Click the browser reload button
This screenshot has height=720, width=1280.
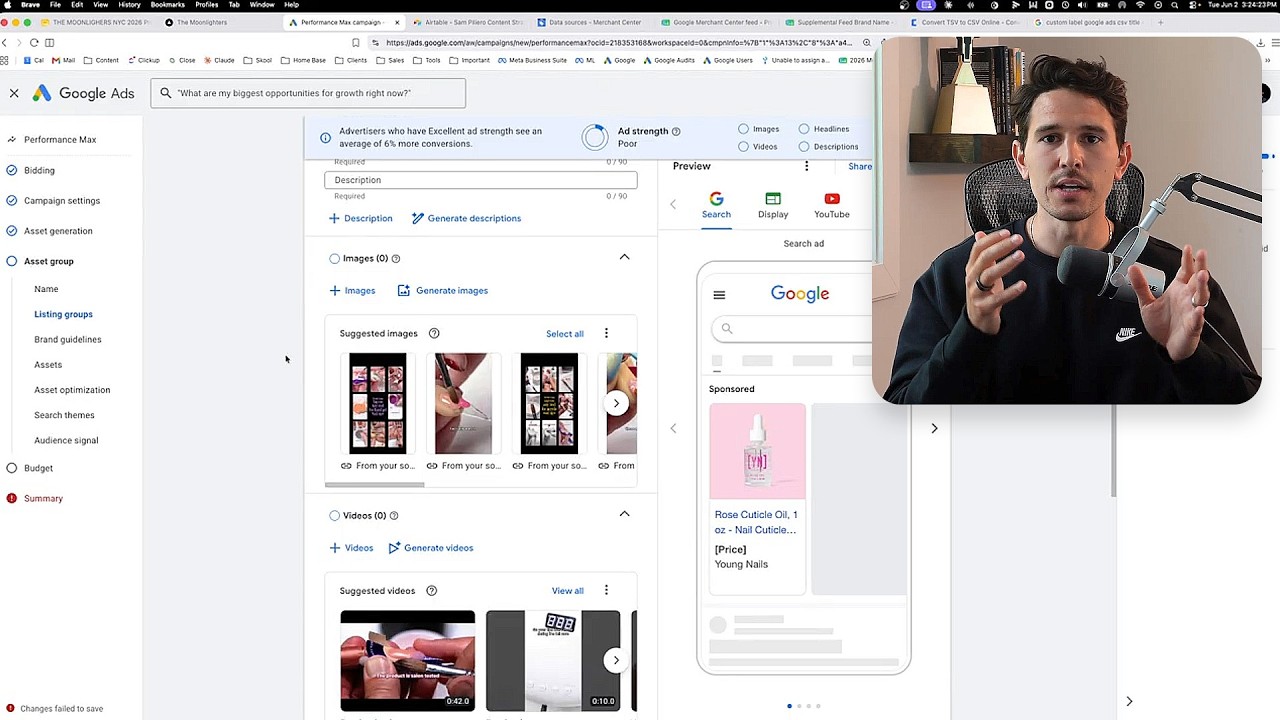34,42
